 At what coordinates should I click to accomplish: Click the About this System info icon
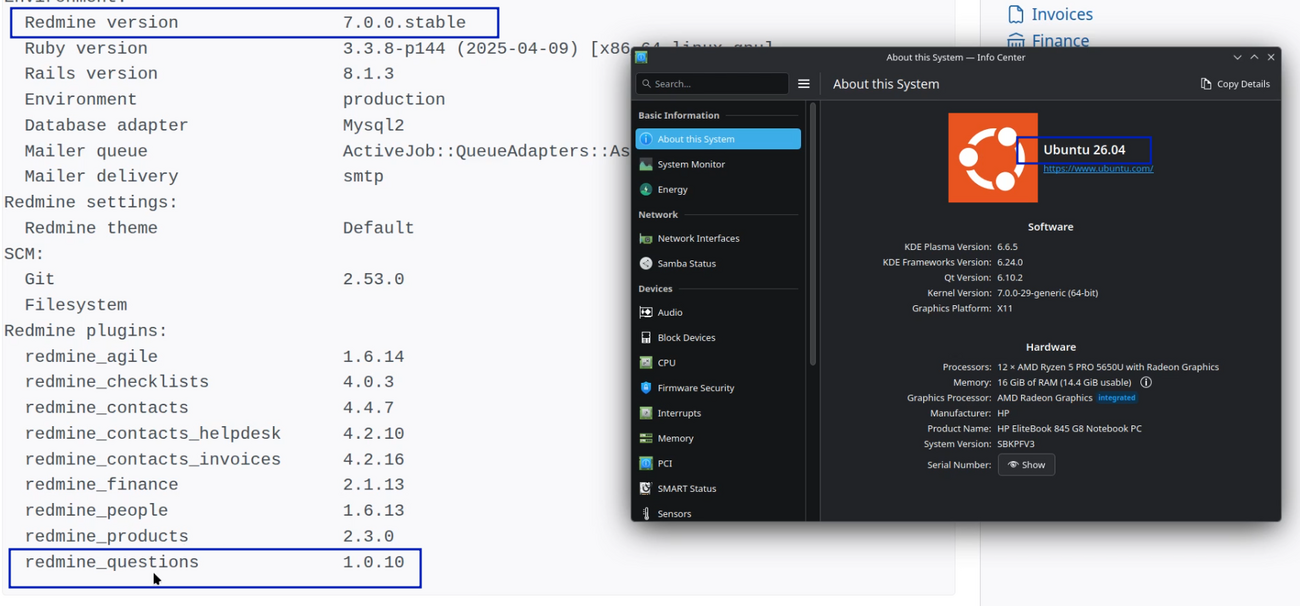tap(646, 139)
